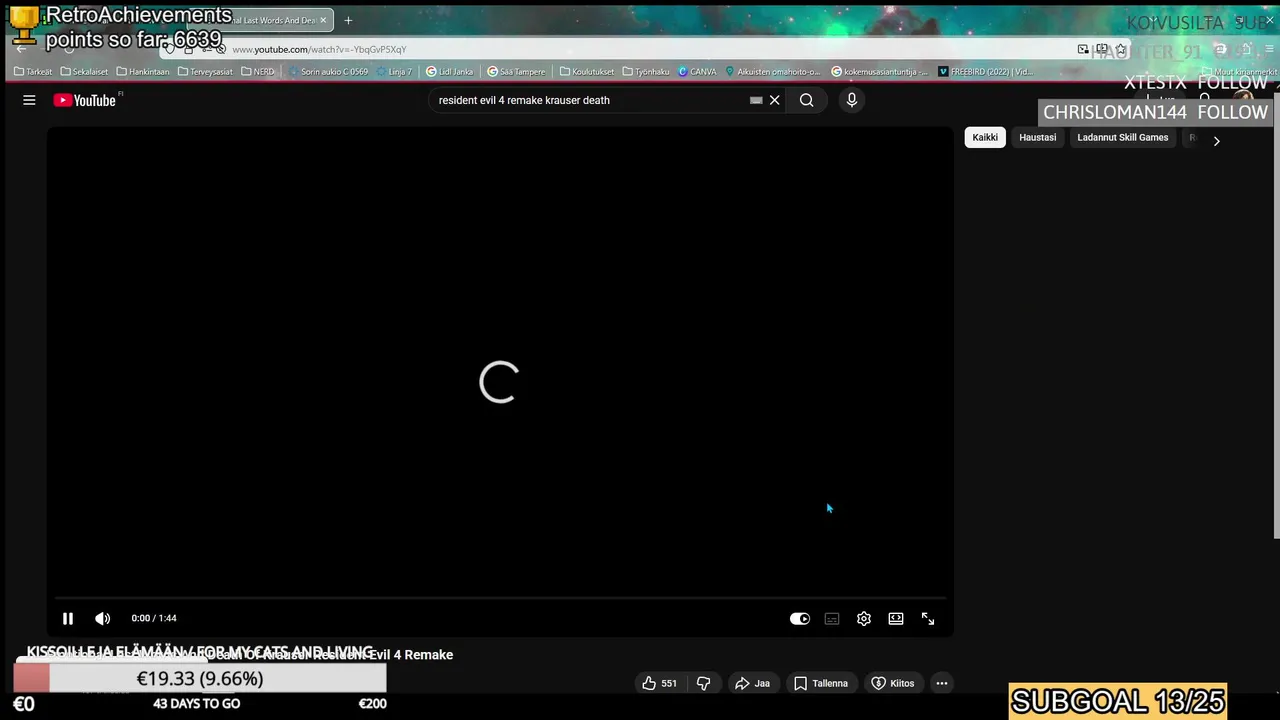1280x720 pixels.
Task: Switch to theater mode
Action: pyautogui.click(x=896, y=619)
